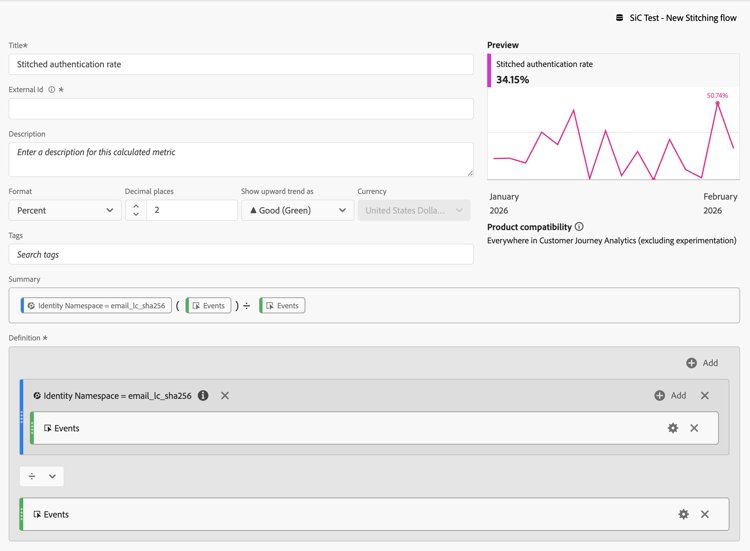This screenshot has width=750, height=551.
Task: Open gear settings for first Events metric
Action: click(673, 428)
